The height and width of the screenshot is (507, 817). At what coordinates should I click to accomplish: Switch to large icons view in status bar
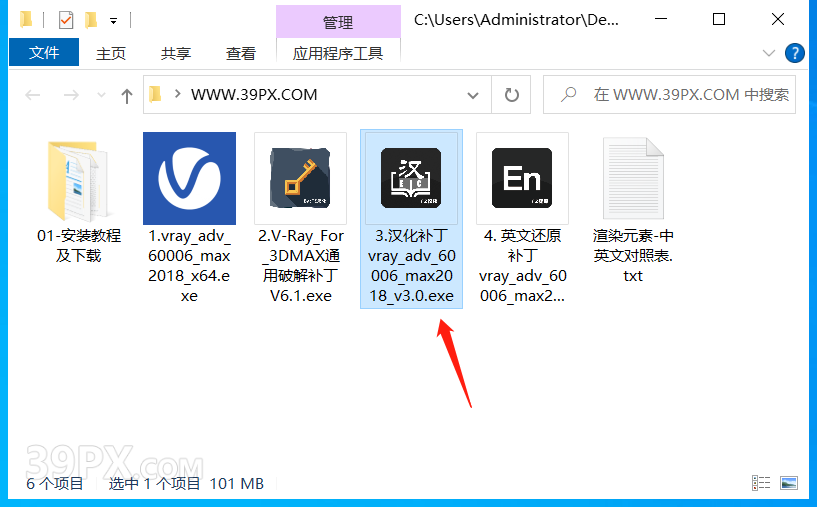(x=788, y=483)
